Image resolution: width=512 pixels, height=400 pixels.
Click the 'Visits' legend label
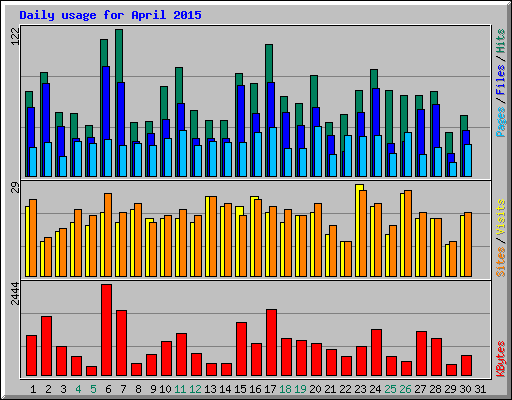(501, 218)
